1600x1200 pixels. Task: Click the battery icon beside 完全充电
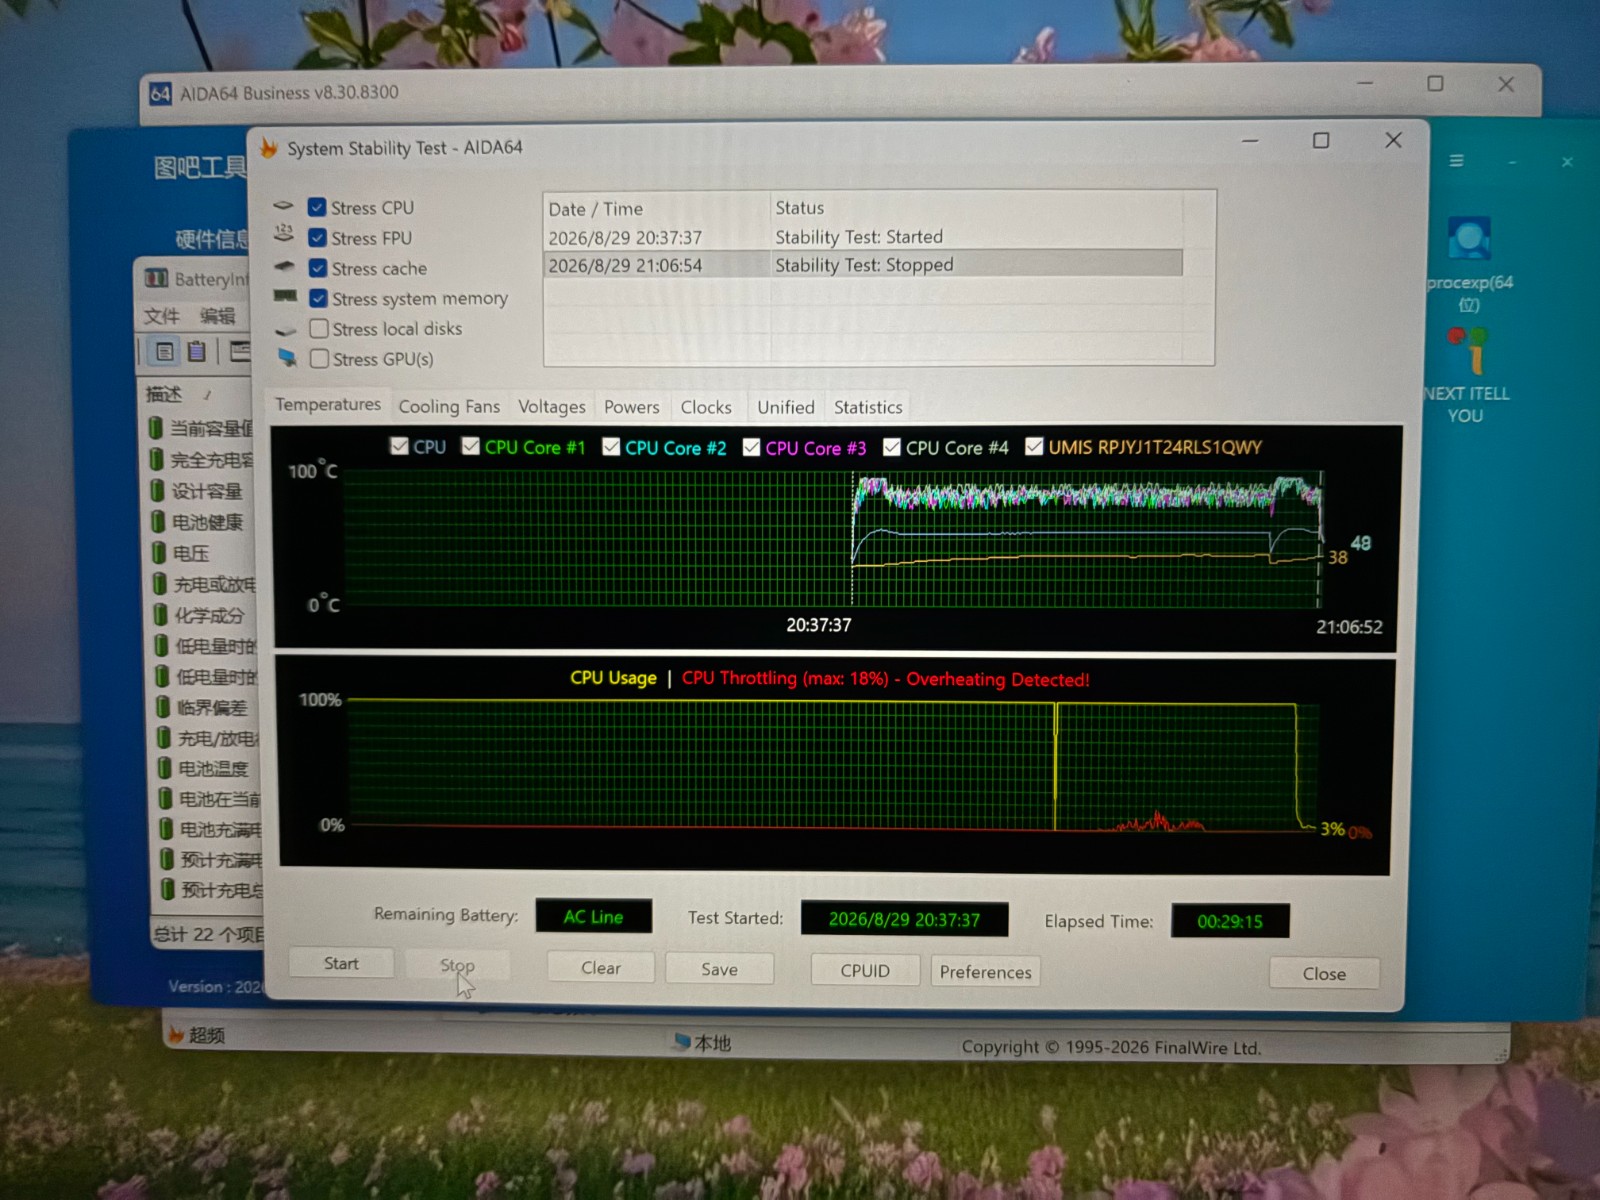(x=156, y=460)
